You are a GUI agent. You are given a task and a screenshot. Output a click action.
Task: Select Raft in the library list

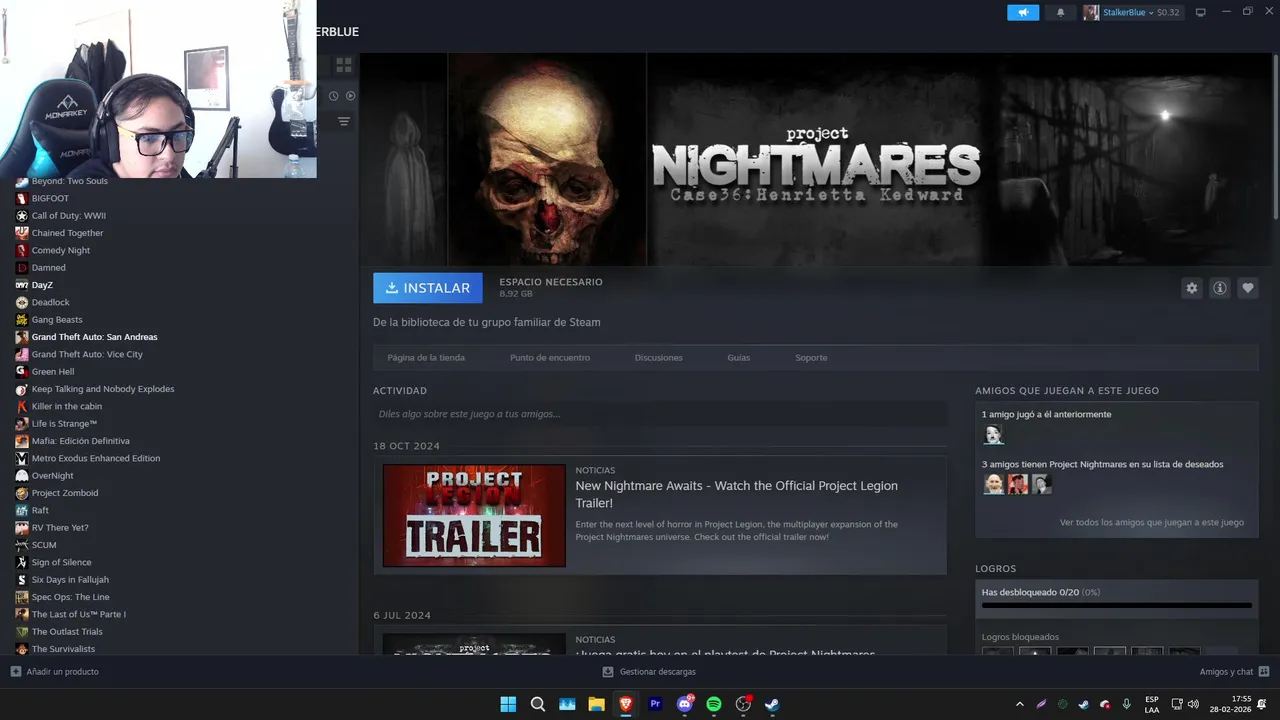(40, 510)
